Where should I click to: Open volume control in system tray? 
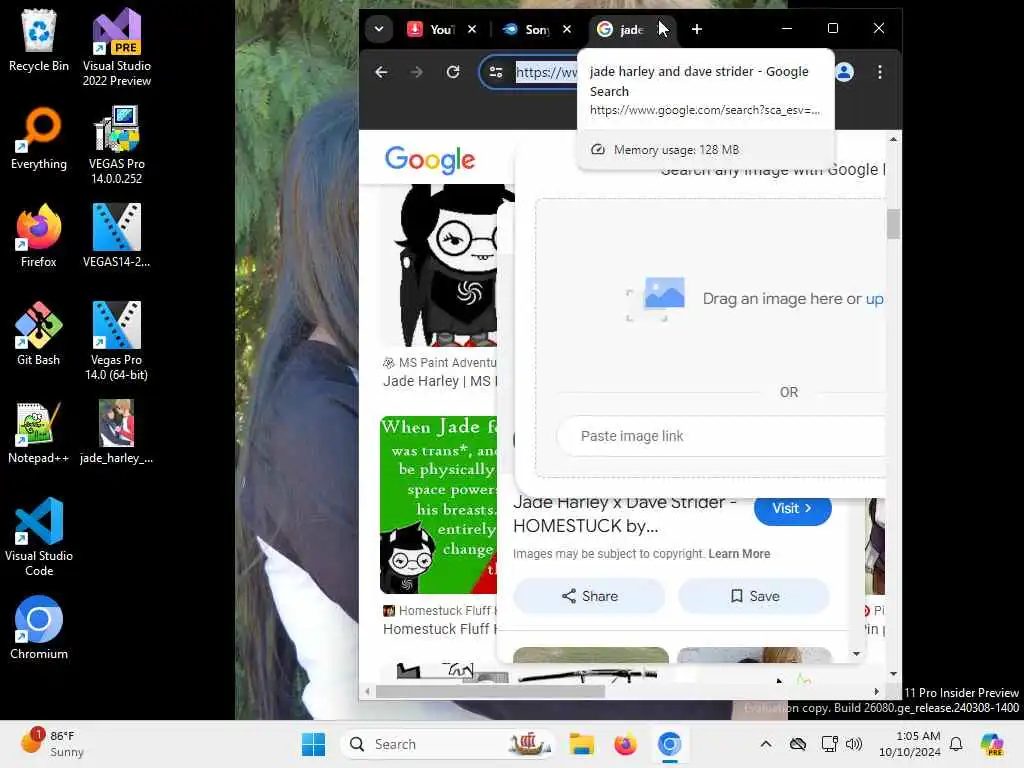pos(854,744)
